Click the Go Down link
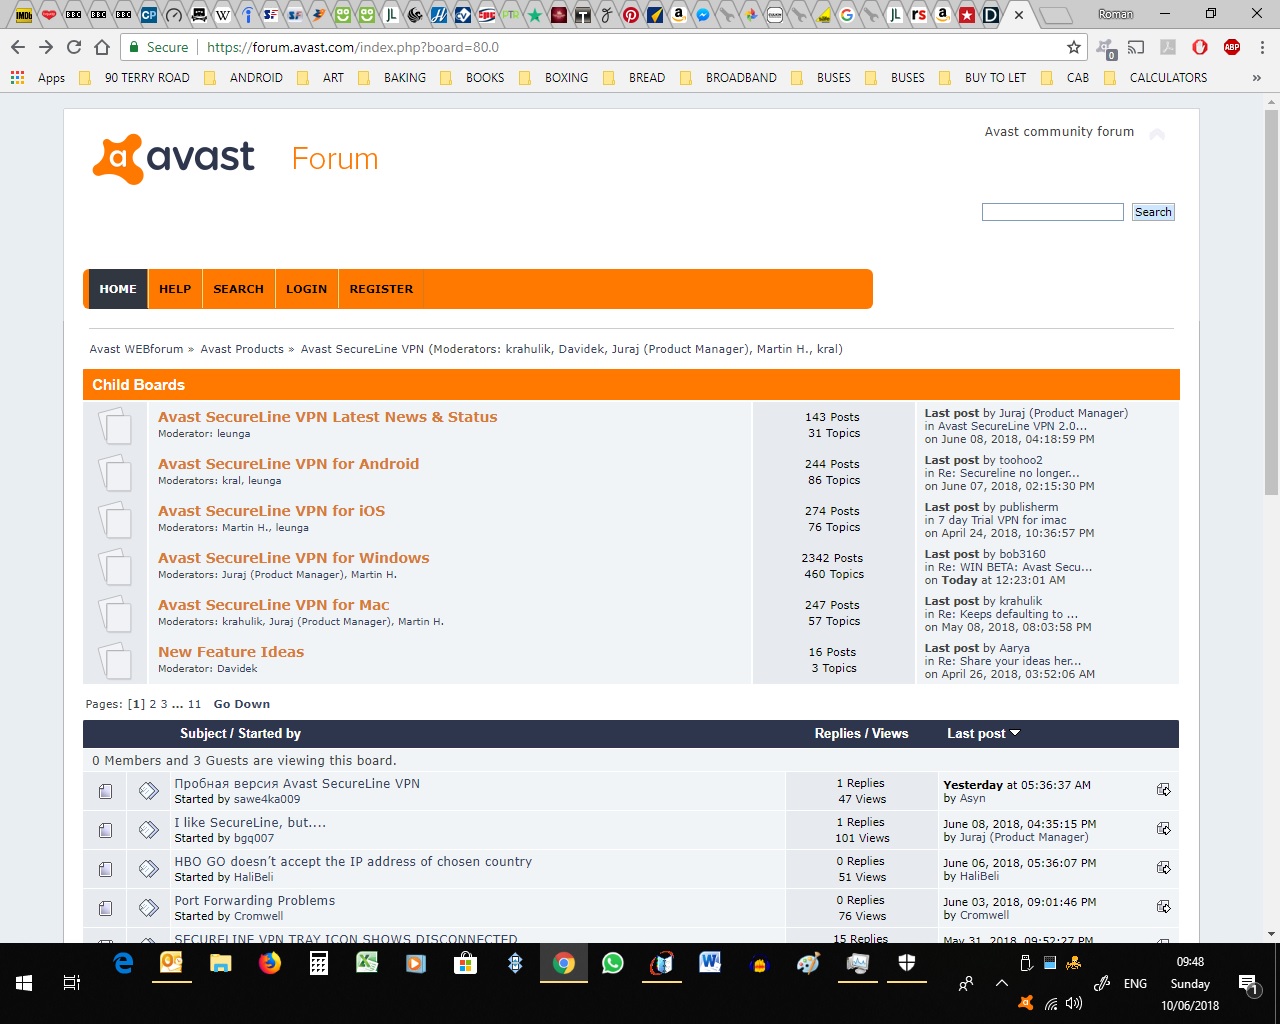The height and width of the screenshot is (1024, 1280). [x=242, y=704]
